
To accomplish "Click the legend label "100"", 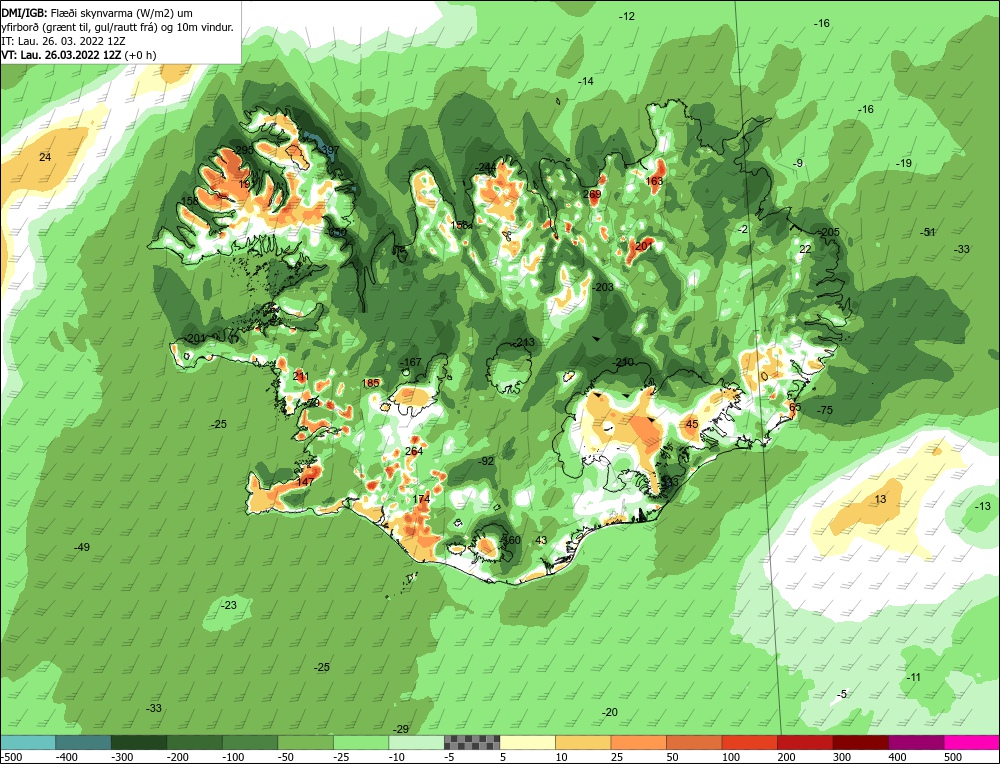I will coord(731,757).
